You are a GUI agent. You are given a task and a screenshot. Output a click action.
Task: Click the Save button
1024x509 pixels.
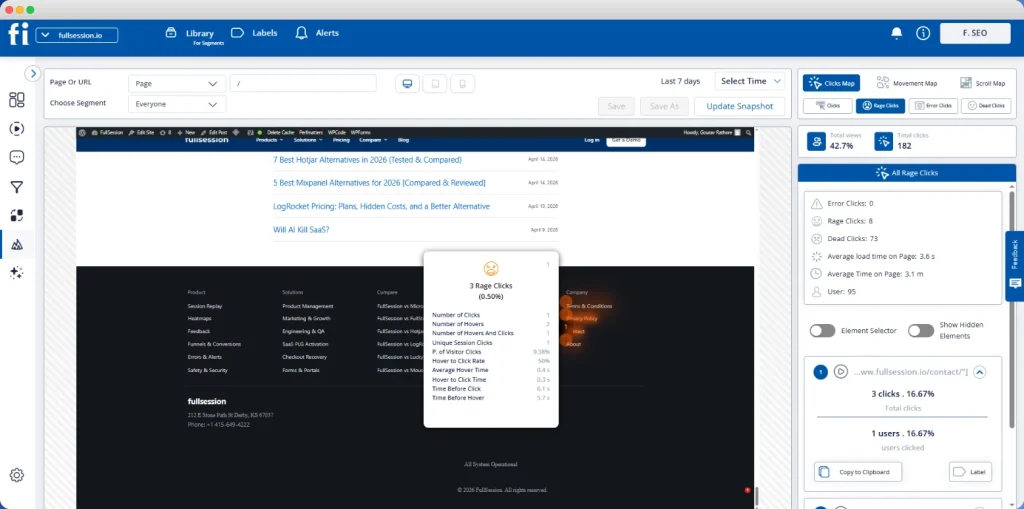point(616,106)
